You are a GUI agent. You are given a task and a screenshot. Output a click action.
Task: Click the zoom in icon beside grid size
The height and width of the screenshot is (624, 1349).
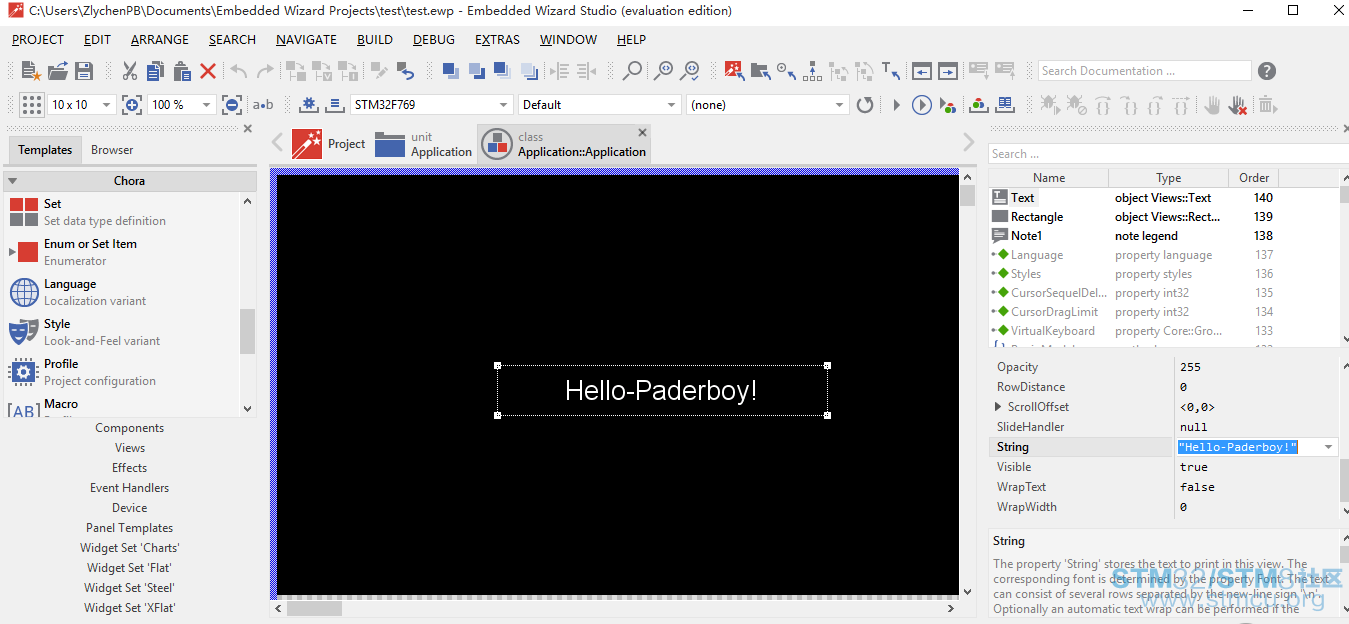point(131,105)
